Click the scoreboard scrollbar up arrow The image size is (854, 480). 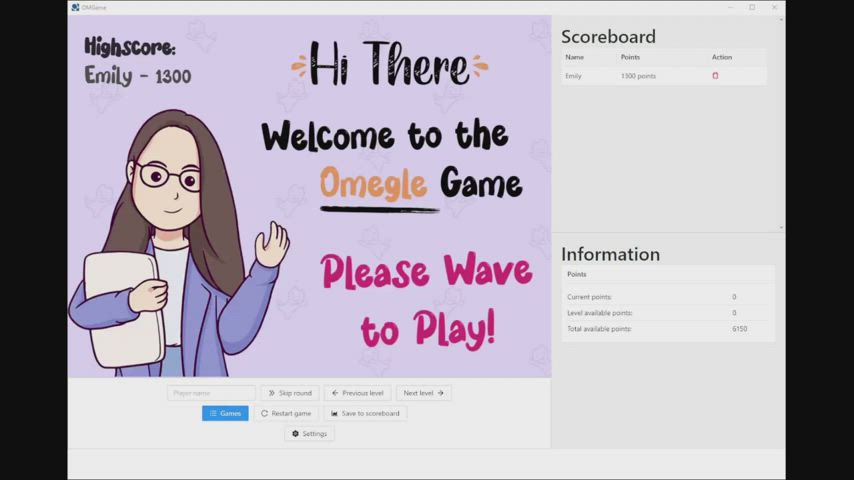click(x=782, y=20)
